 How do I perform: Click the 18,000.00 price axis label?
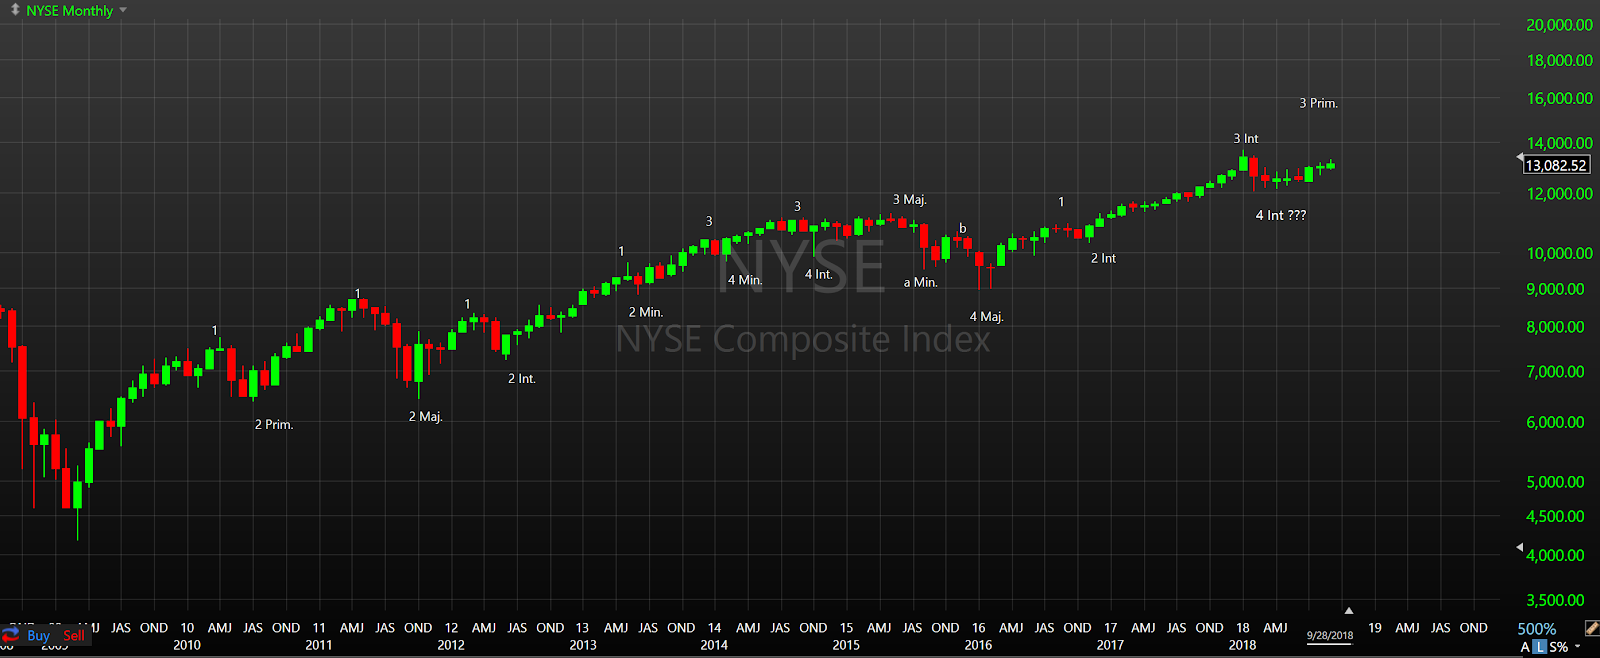pos(1559,60)
